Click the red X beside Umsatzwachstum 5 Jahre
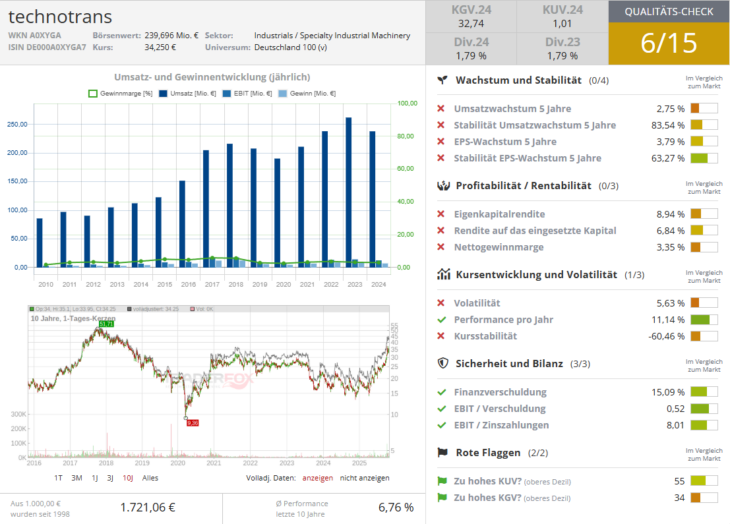 (x=441, y=109)
